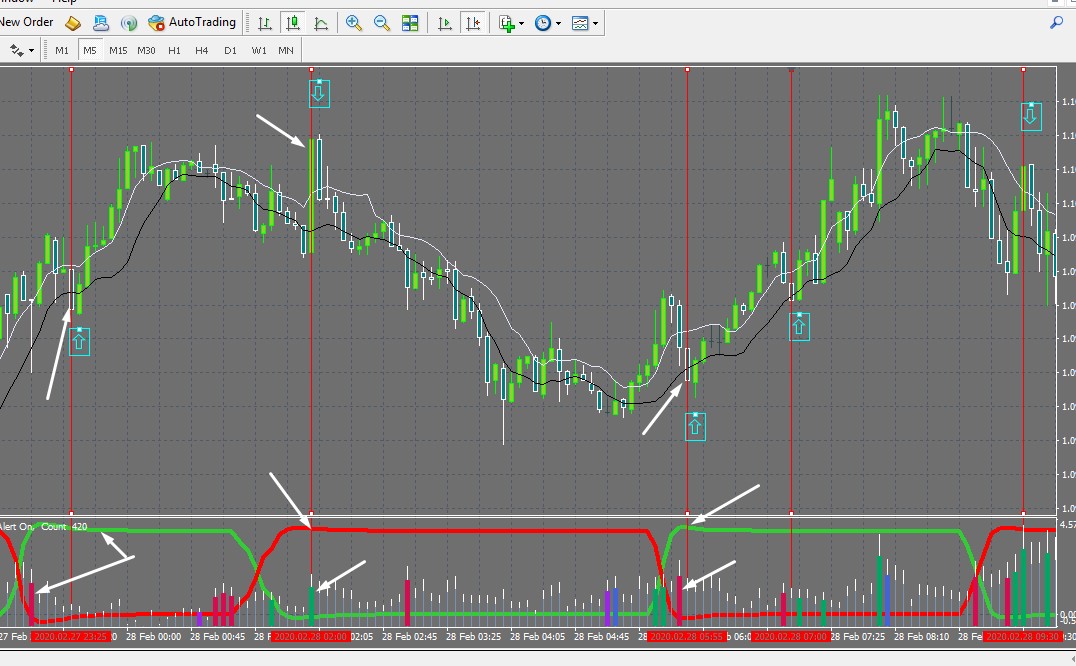Select the MN timeframe
The image size is (1076, 666).
click(x=286, y=50)
